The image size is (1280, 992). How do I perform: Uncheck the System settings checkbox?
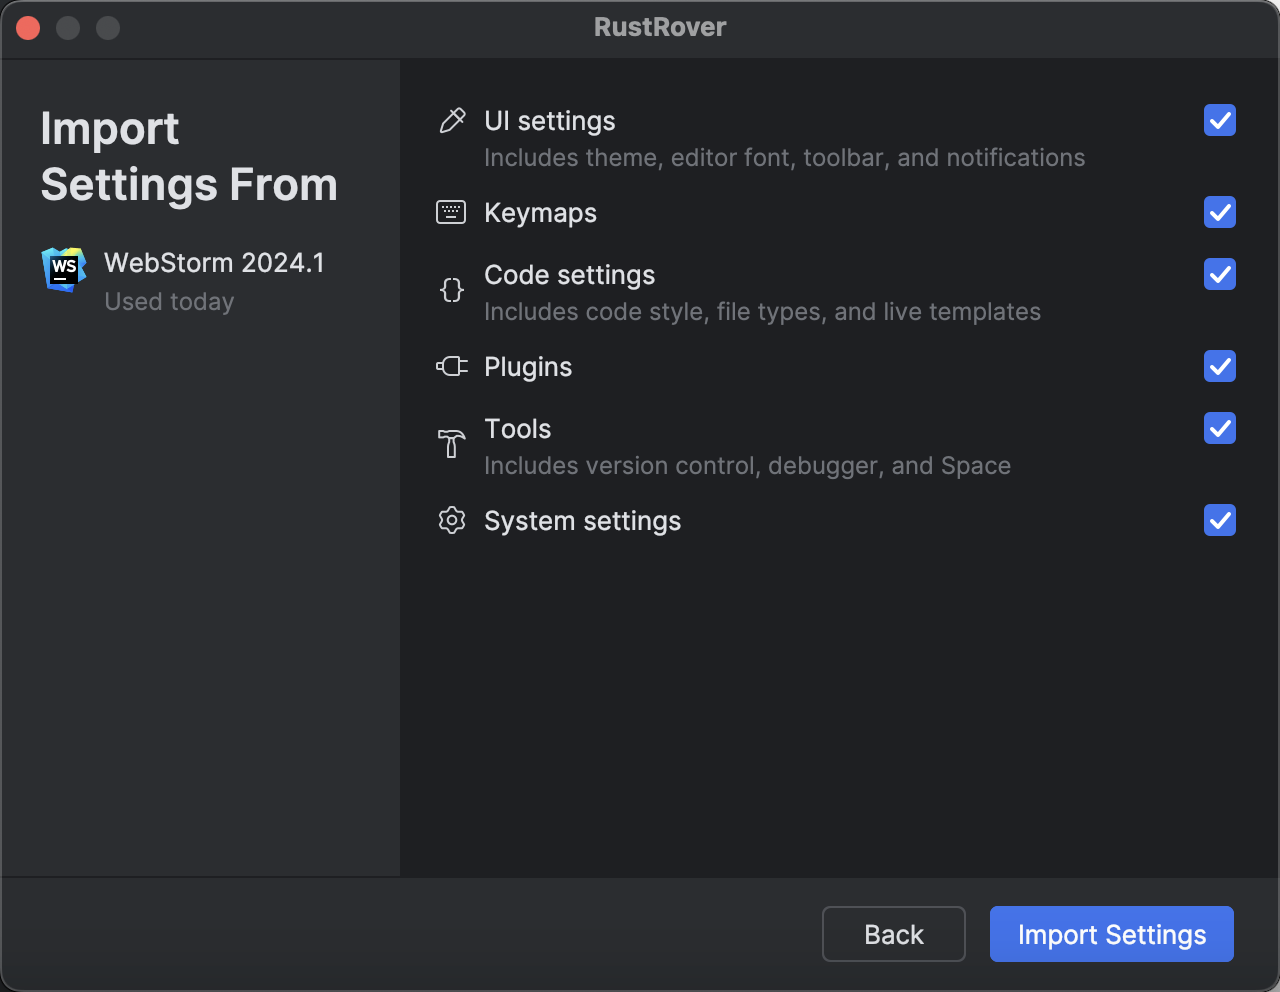pos(1219,520)
